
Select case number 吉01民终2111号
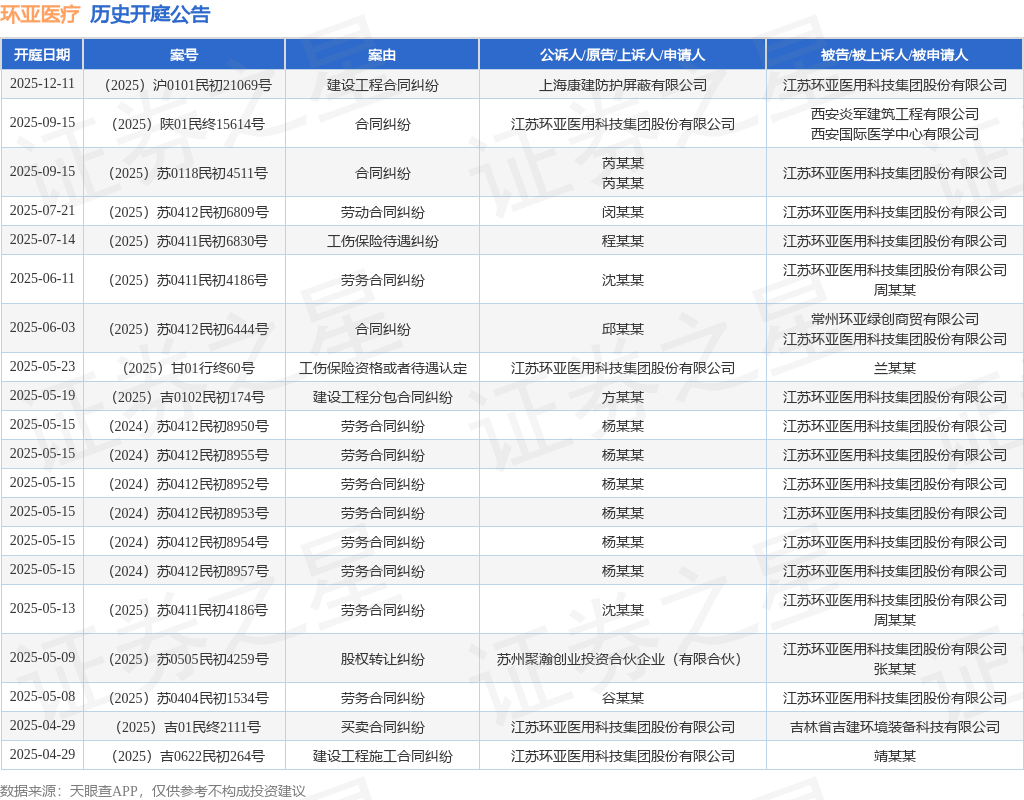click(187, 727)
